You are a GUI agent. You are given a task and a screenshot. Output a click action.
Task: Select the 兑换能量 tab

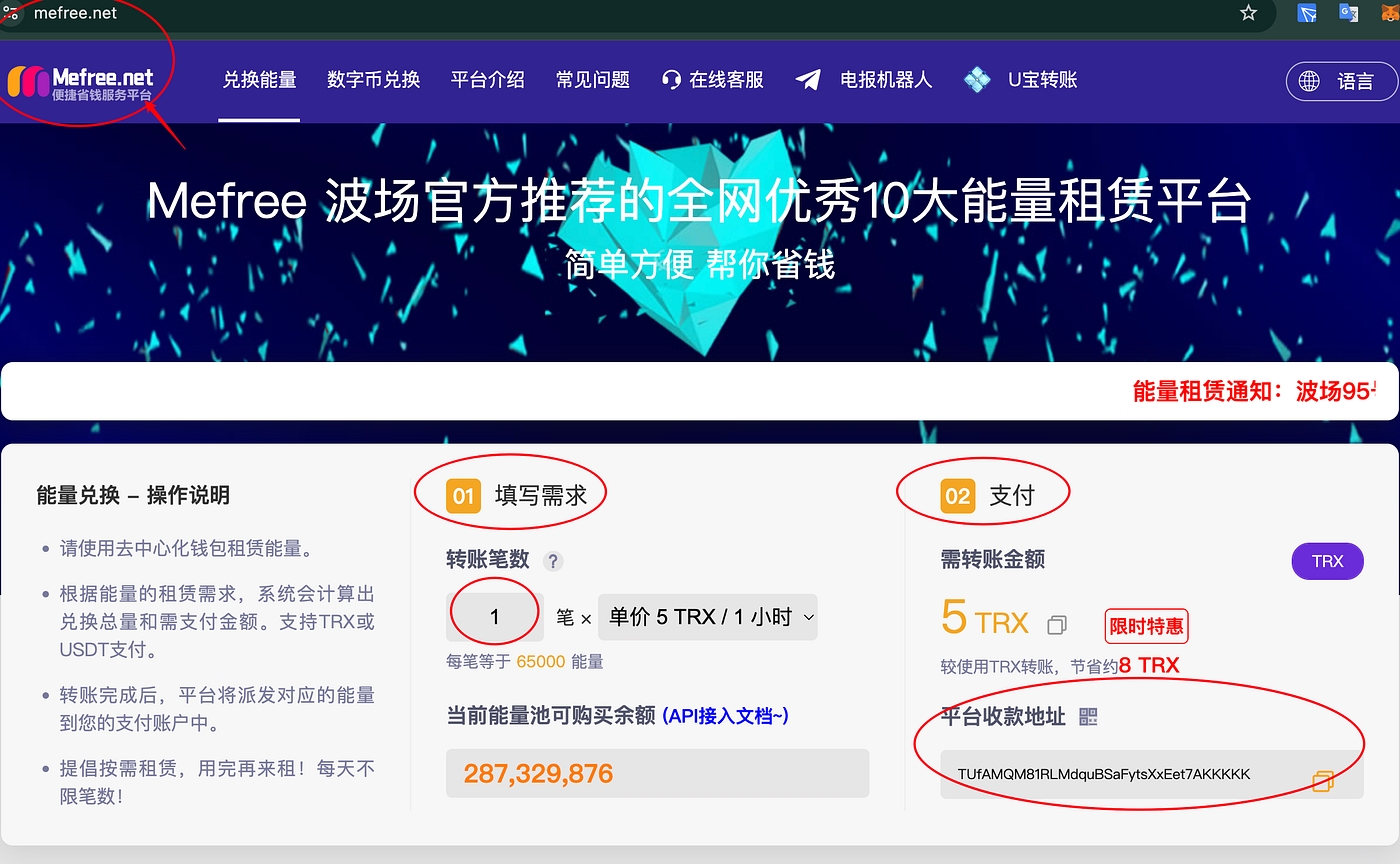259,80
